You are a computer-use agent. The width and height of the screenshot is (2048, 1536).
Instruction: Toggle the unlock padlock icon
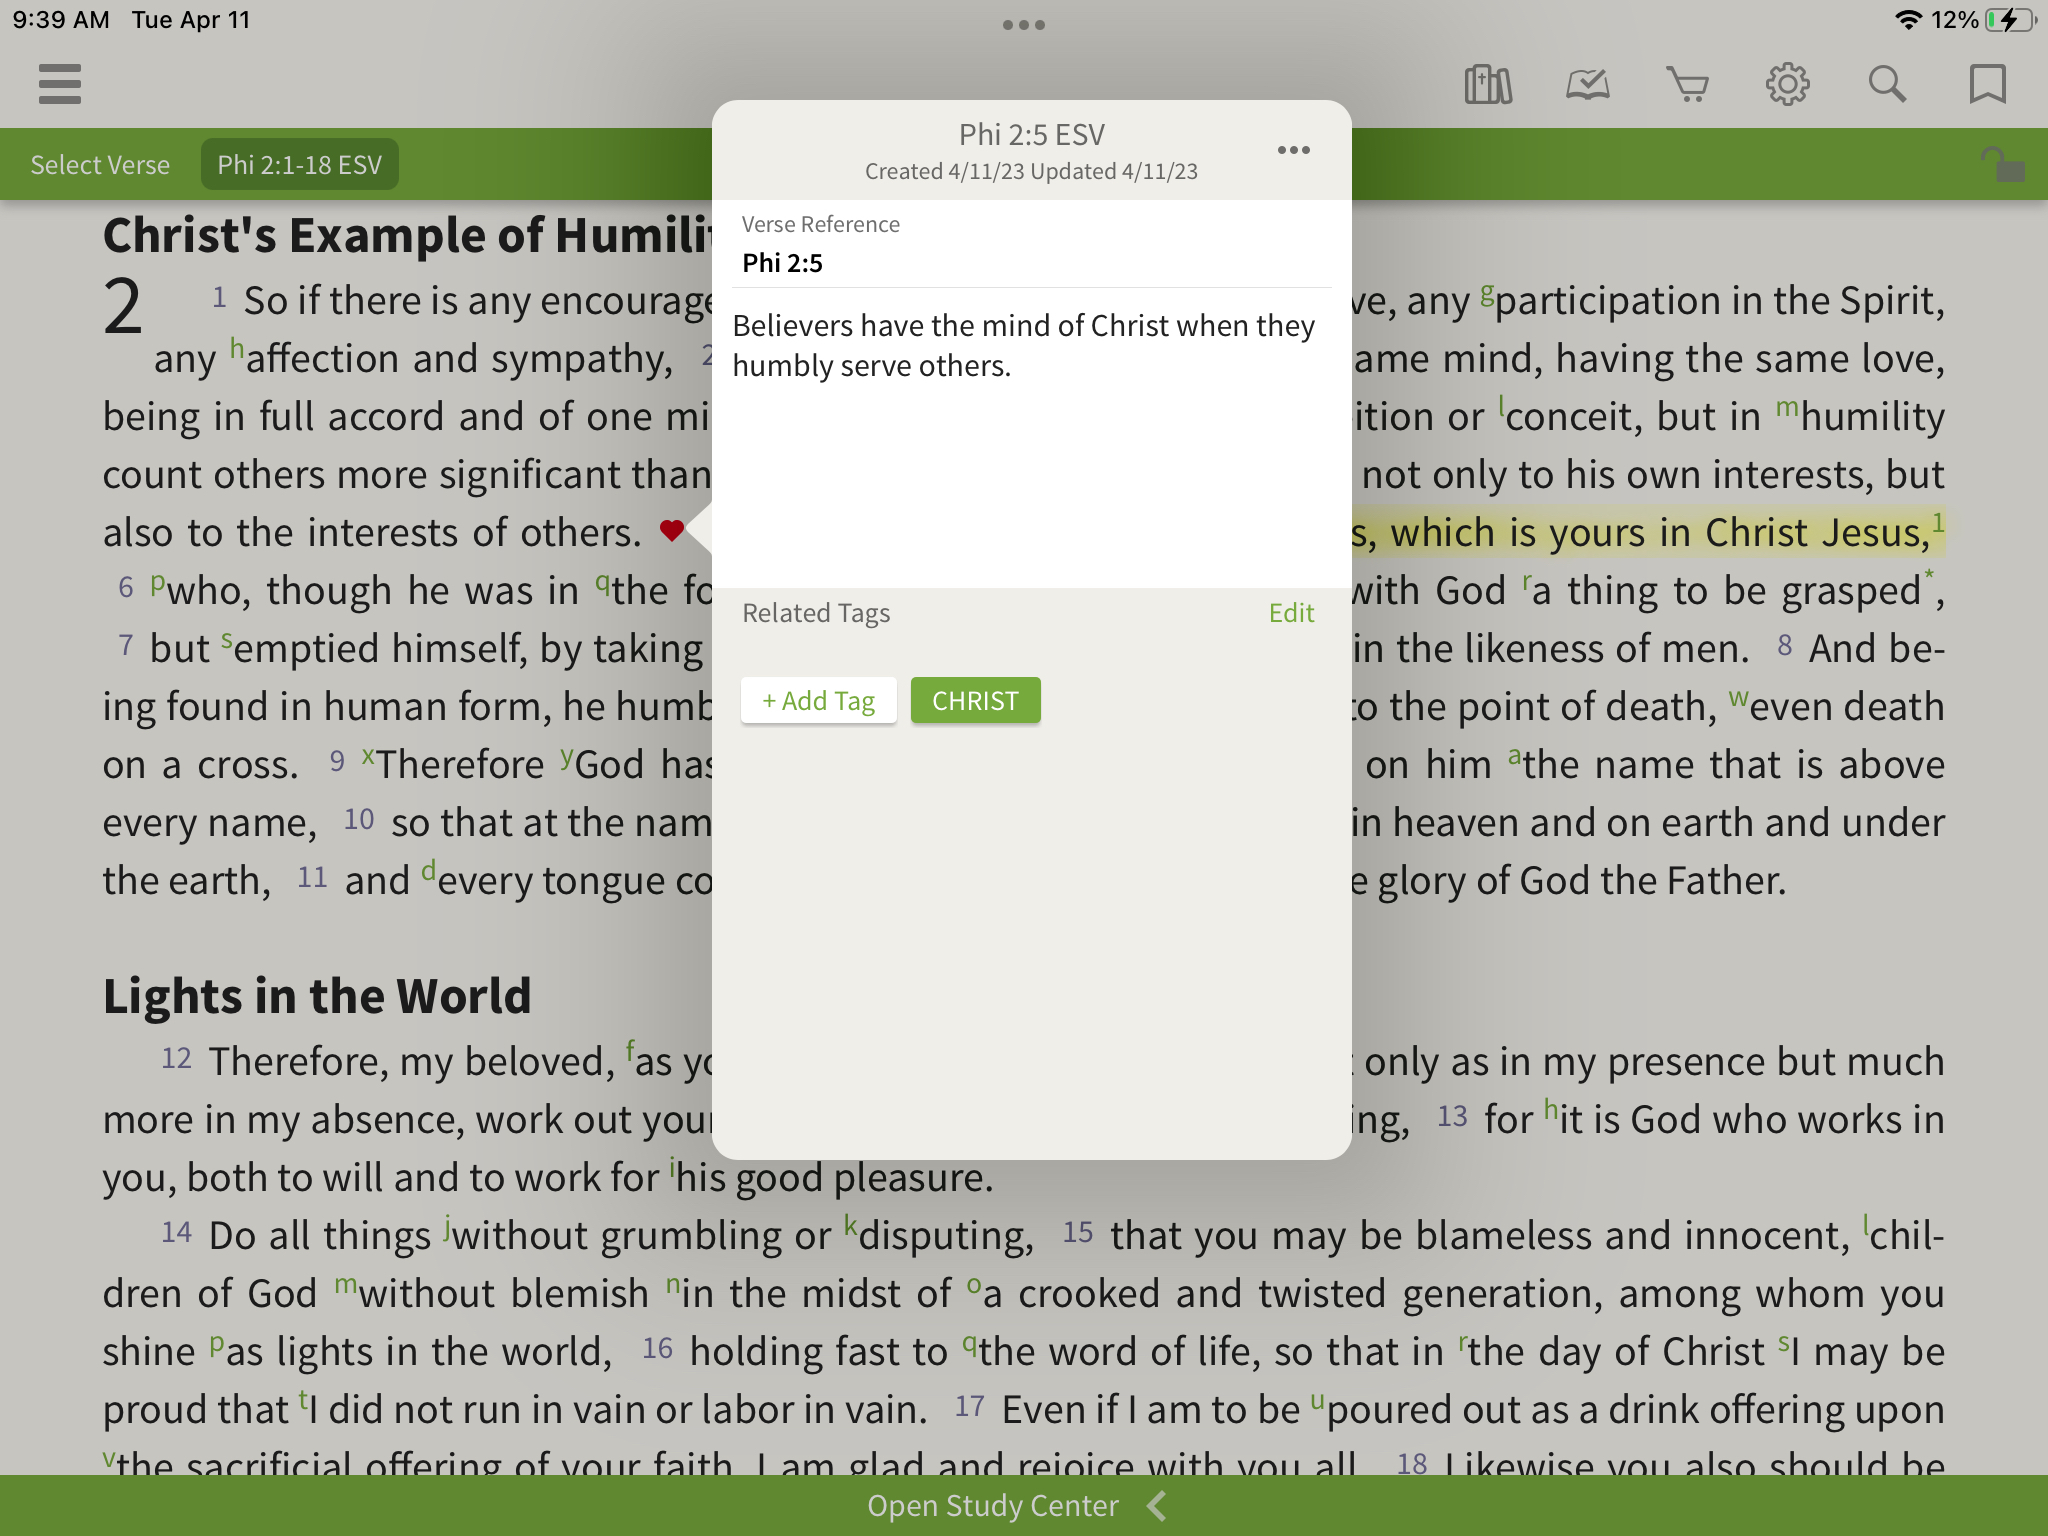pyautogui.click(x=2002, y=165)
